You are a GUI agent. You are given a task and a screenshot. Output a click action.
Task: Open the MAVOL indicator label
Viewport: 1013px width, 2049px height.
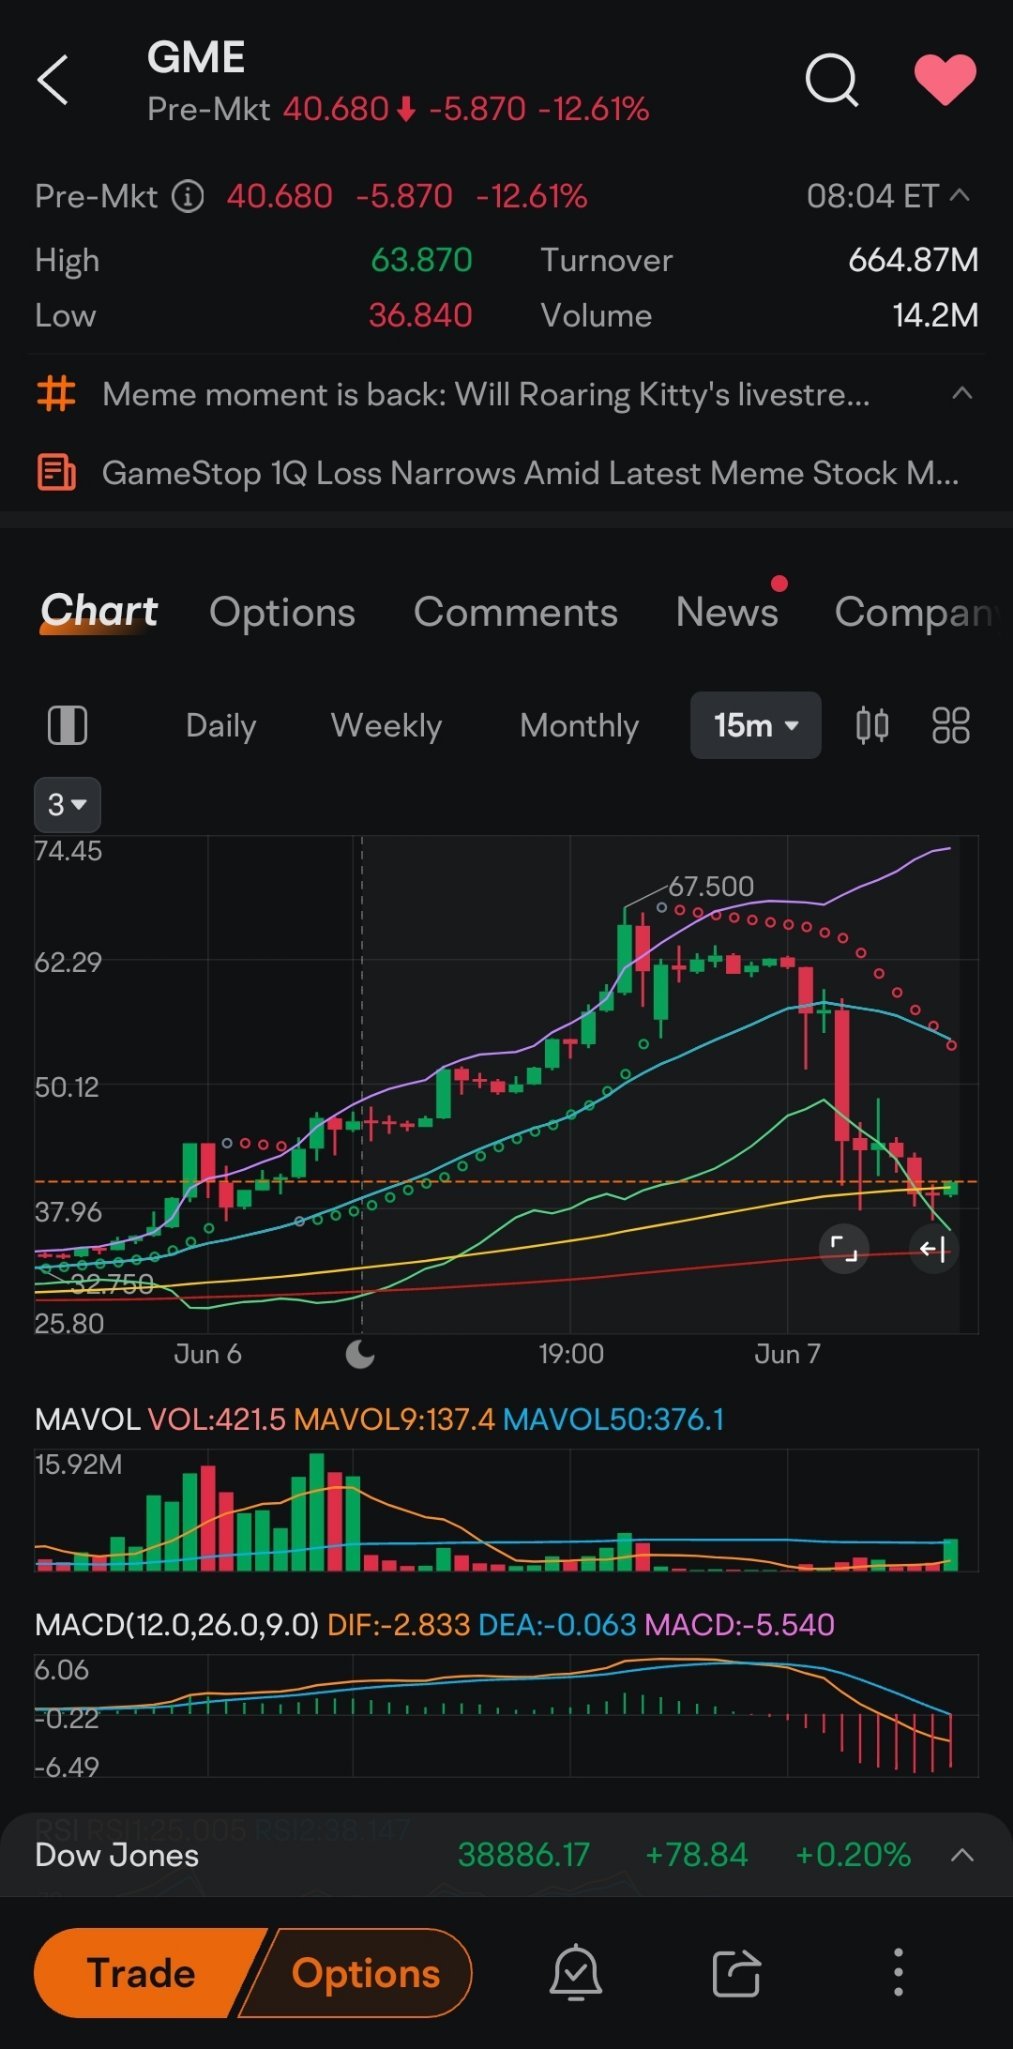87,1419
